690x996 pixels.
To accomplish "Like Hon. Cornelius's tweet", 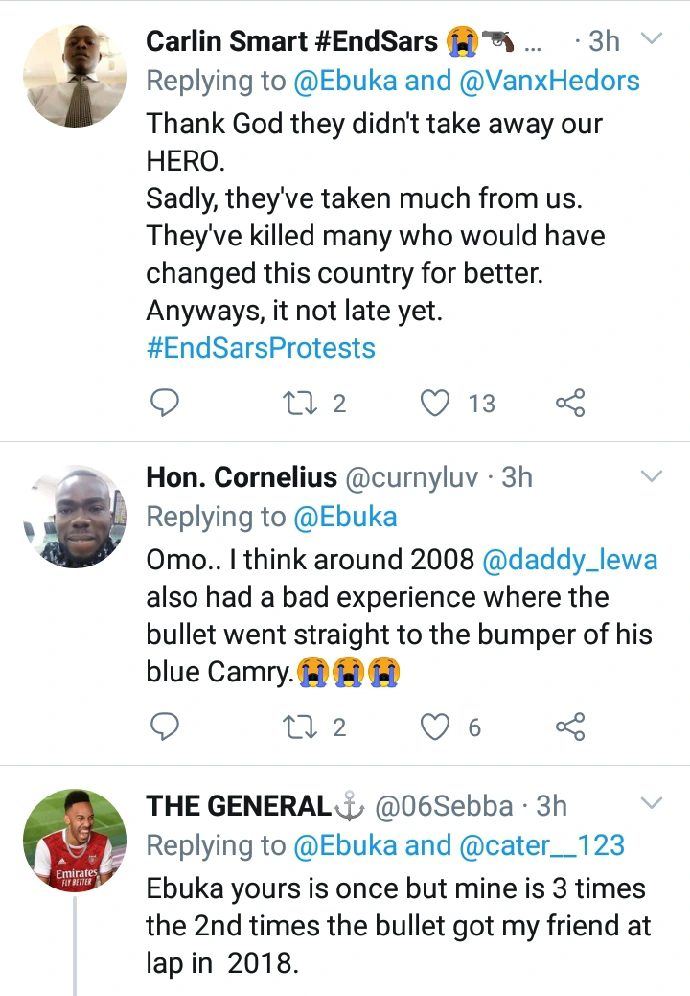I will tap(435, 727).
